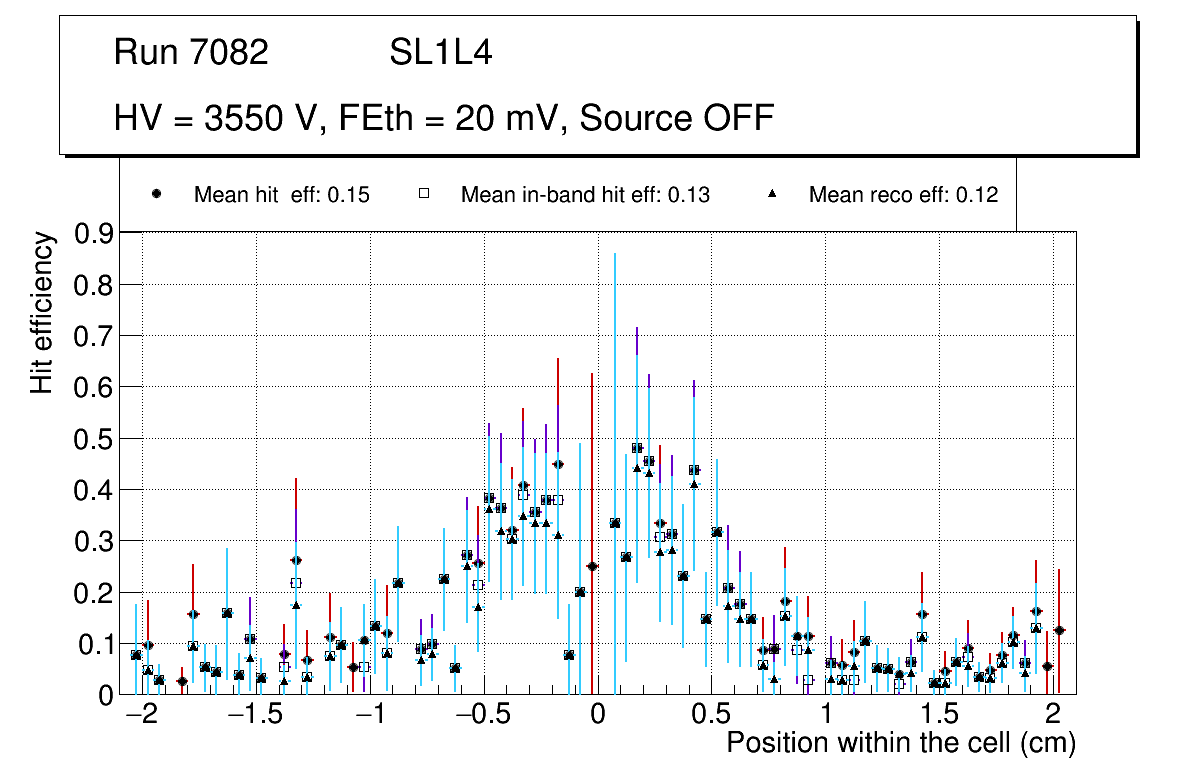Click the −2 tick label on x-axis

(x=141, y=716)
